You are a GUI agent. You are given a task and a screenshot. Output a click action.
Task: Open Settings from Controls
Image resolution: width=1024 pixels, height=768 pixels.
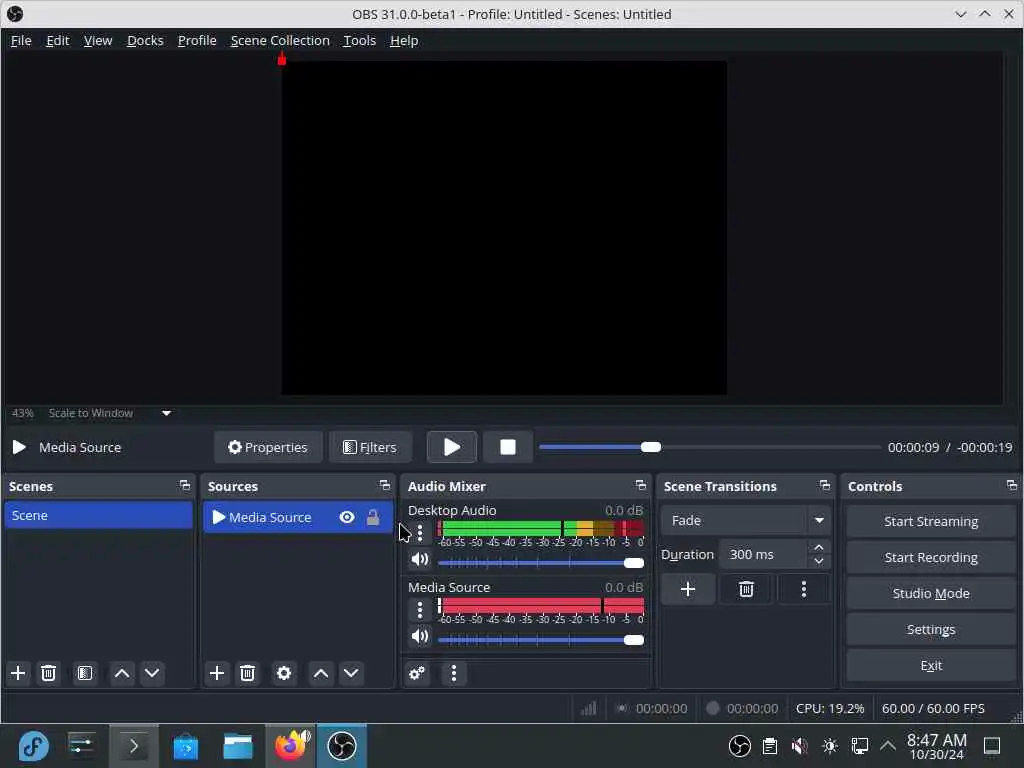[x=931, y=629]
